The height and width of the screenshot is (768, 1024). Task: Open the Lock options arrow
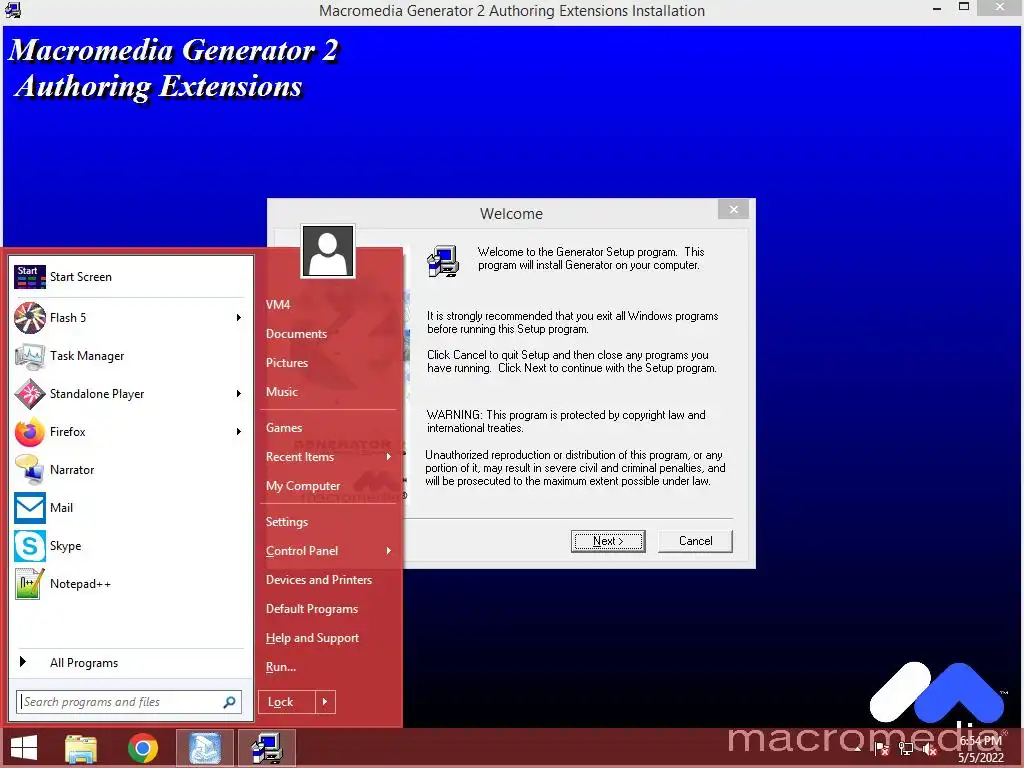325,702
